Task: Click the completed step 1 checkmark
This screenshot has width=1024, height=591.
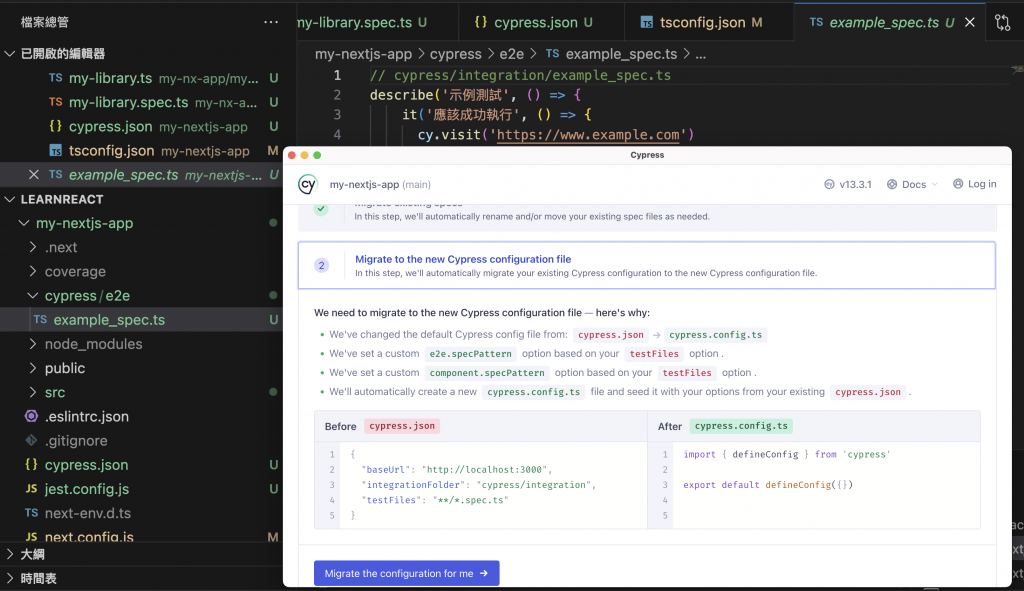Action: click(321, 208)
